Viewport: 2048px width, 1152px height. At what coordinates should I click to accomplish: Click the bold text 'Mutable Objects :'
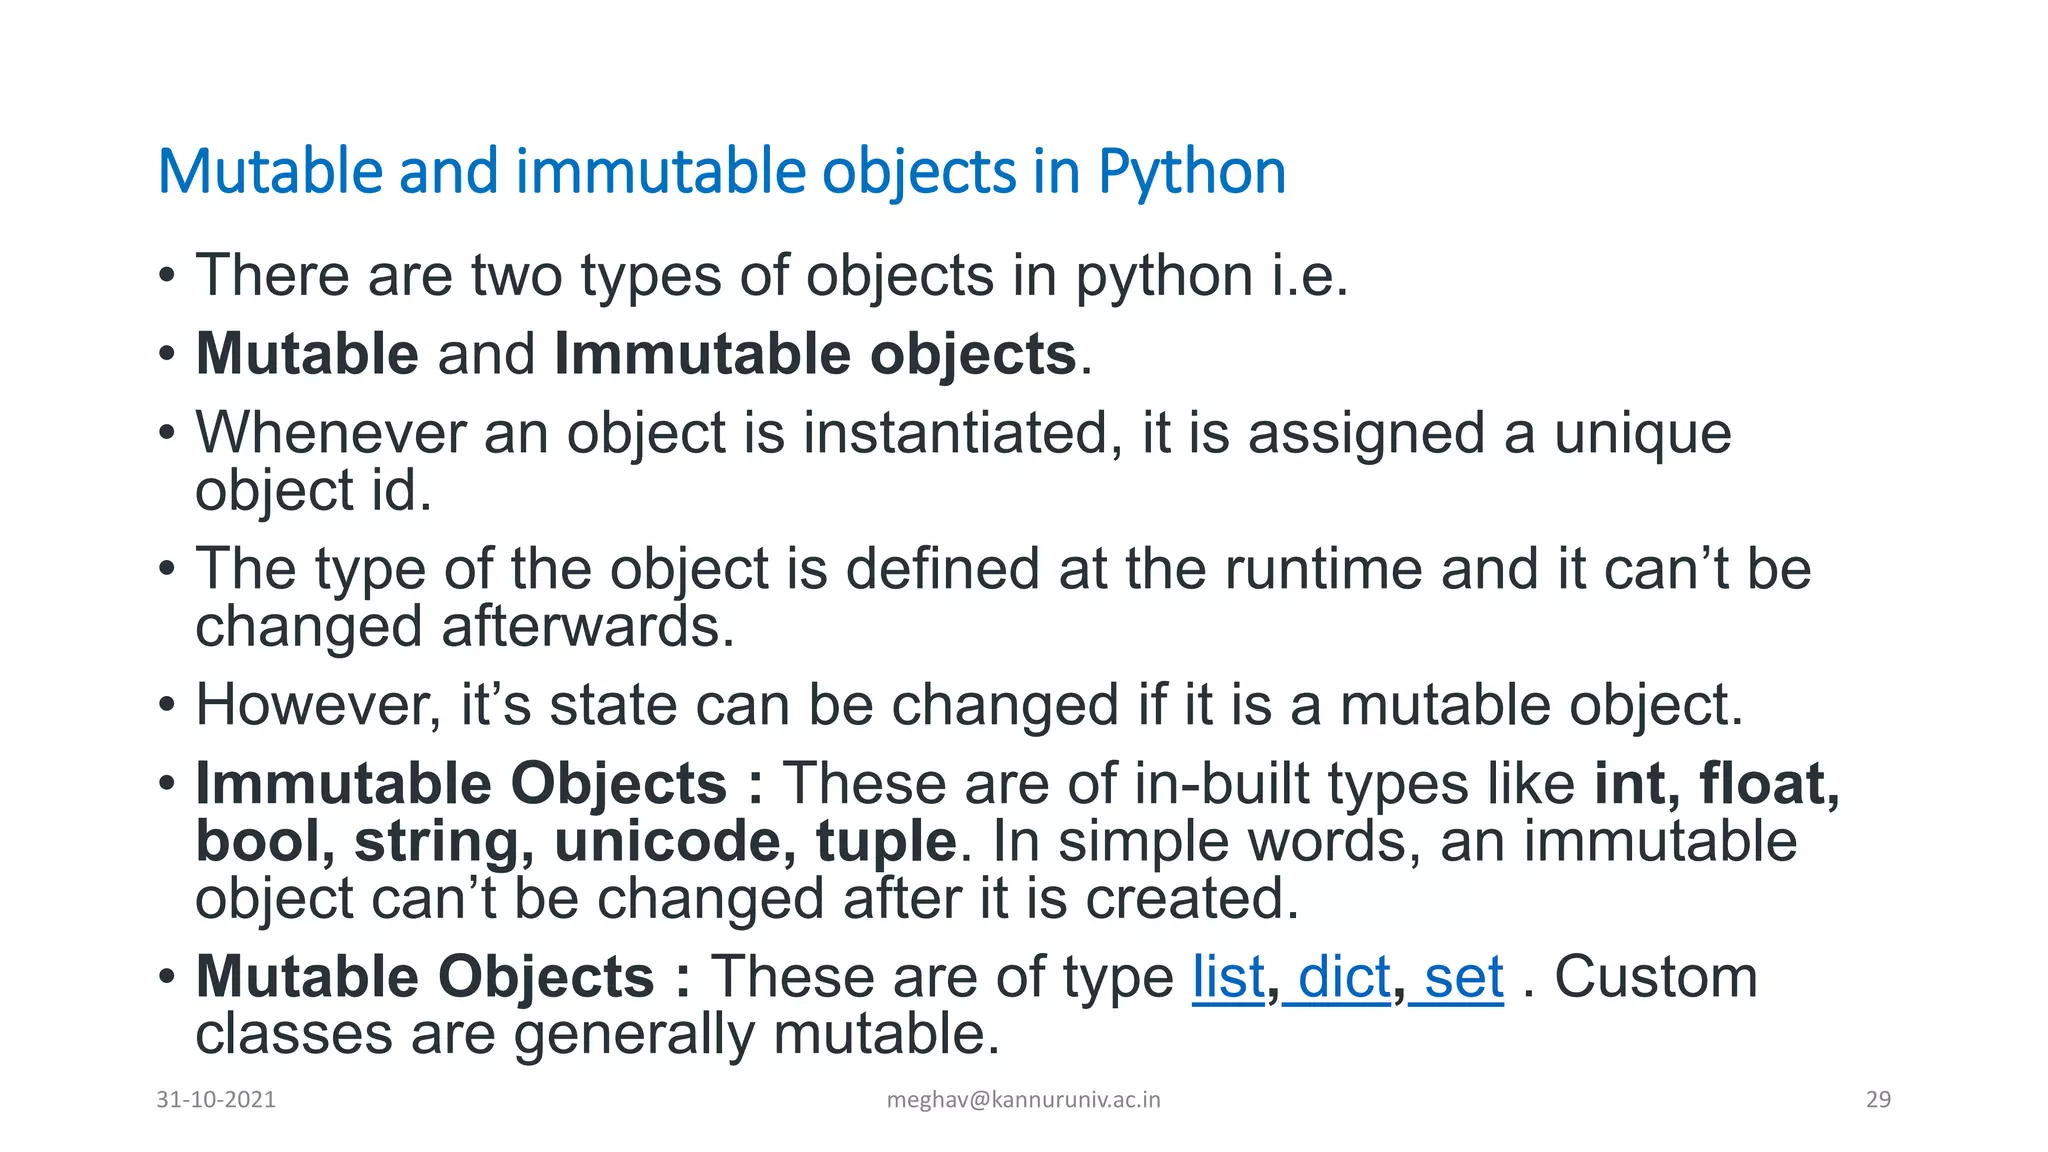pyautogui.click(x=443, y=977)
